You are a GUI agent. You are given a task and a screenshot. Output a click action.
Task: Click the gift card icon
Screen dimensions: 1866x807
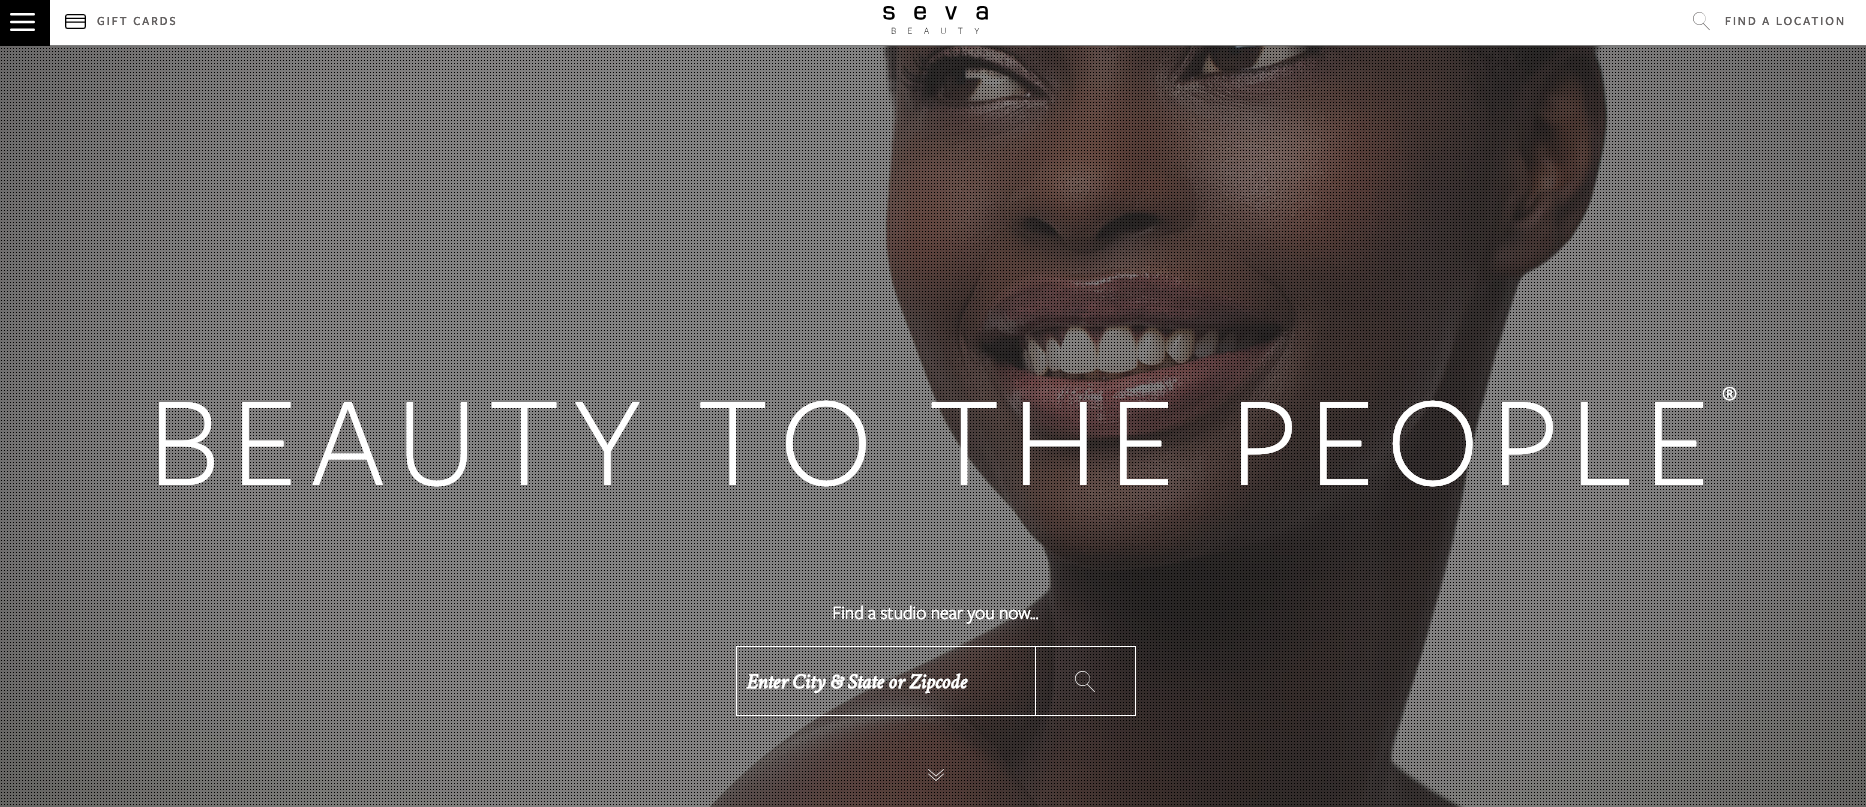pyautogui.click(x=75, y=21)
